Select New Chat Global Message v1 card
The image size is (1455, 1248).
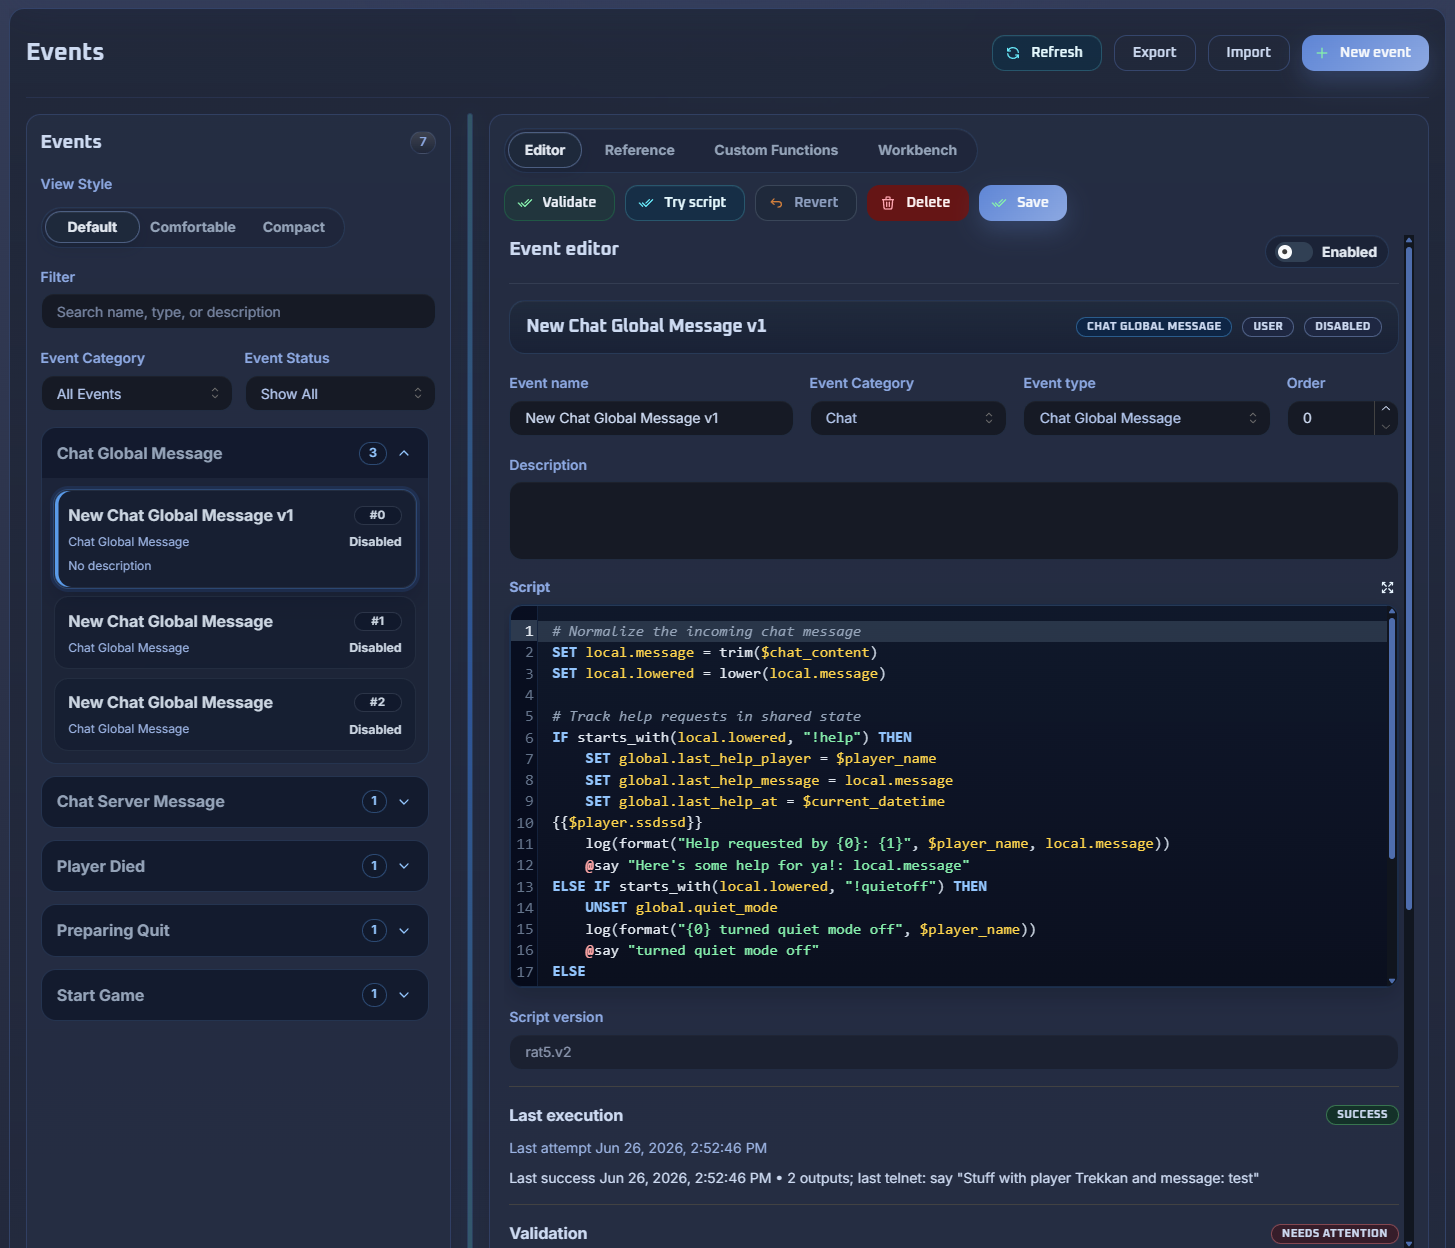coord(236,539)
